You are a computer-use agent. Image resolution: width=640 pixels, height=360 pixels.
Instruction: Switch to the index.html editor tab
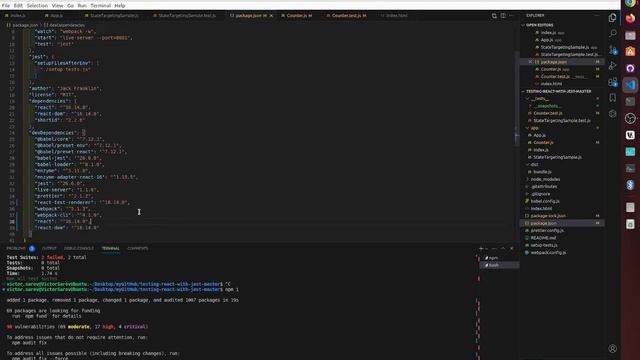tap(394, 16)
